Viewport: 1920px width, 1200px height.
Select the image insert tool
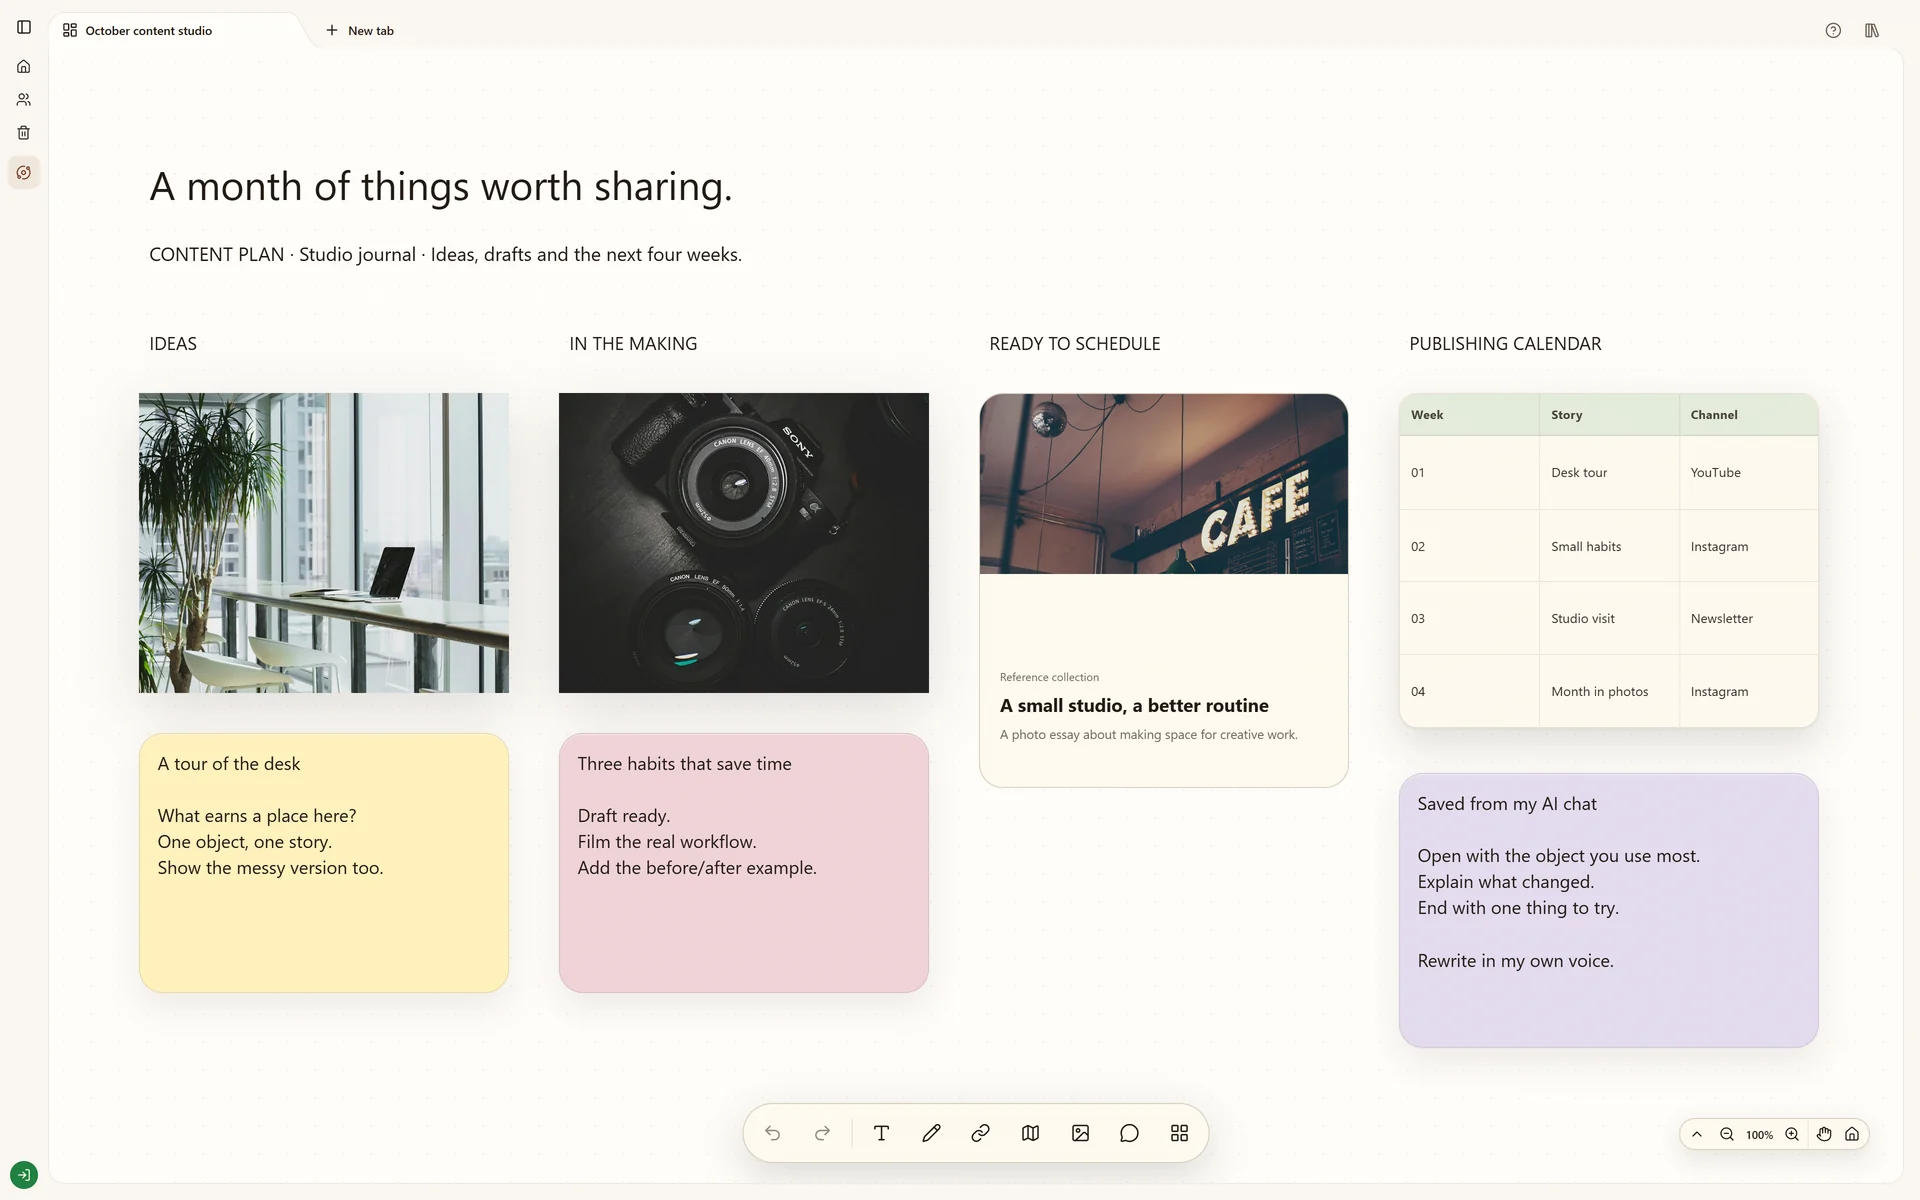(1080, 1133)
